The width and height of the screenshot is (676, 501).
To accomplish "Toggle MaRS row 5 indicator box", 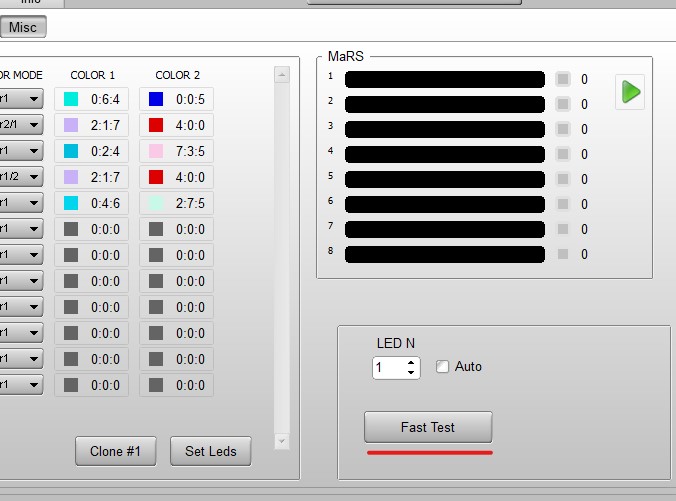I will point(563,179).
